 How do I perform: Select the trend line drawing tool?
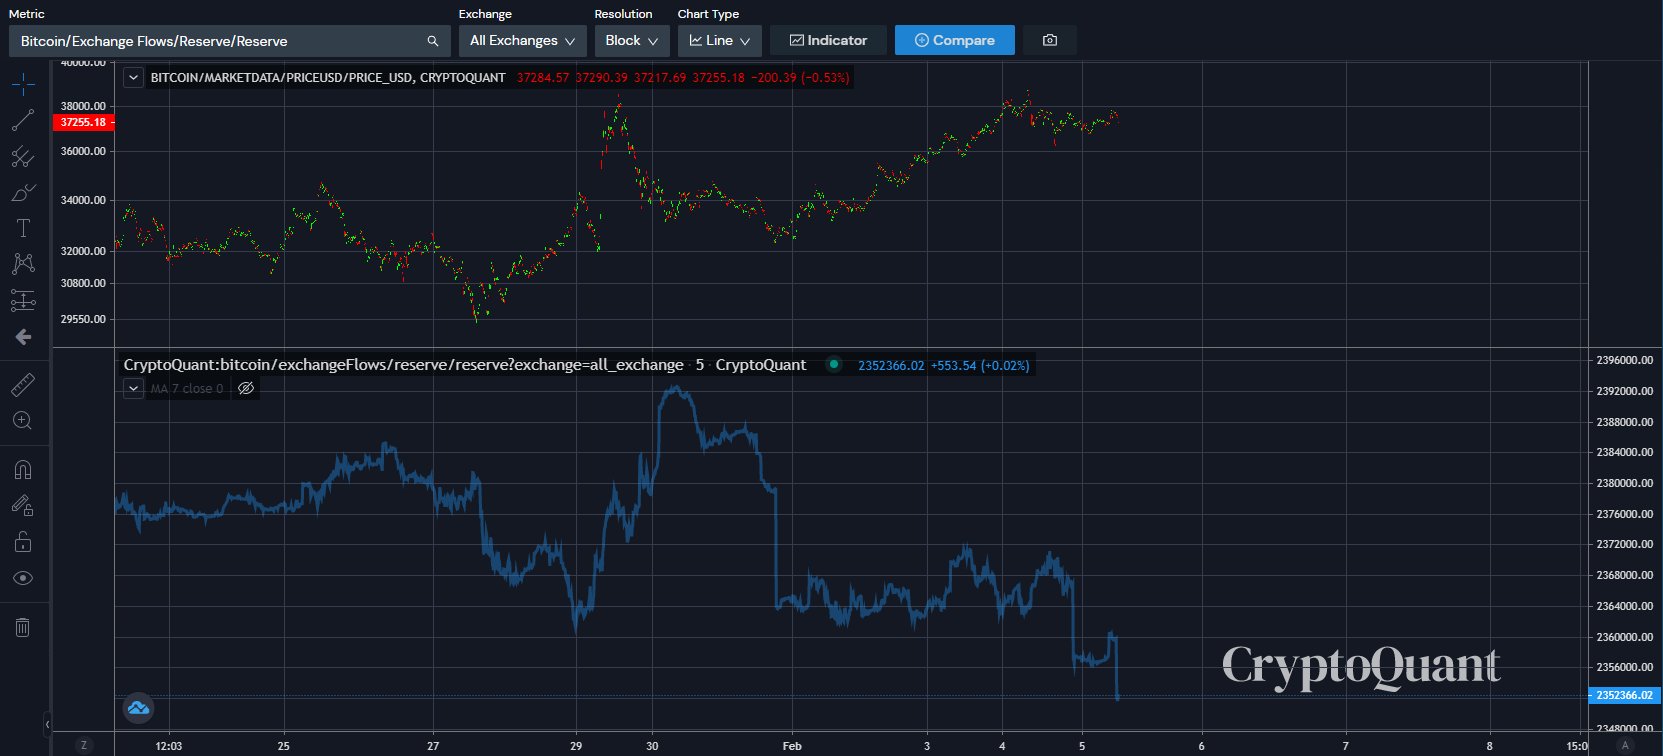click(23, 120)
